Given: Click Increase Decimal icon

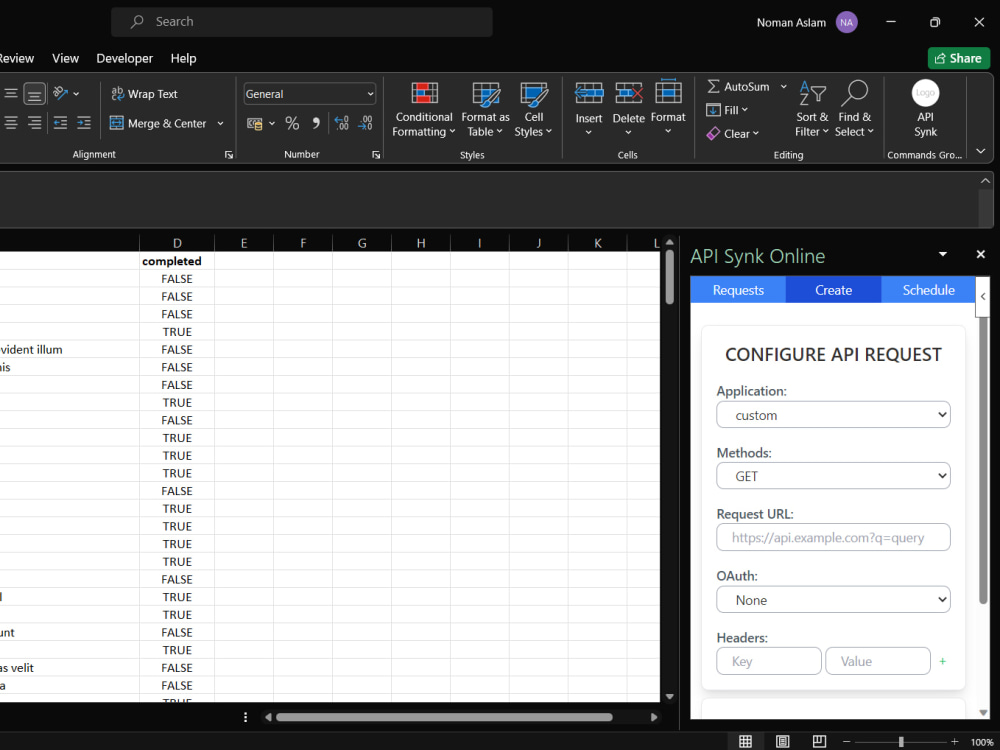Looking at the screenshot, I should click(342, 123).
